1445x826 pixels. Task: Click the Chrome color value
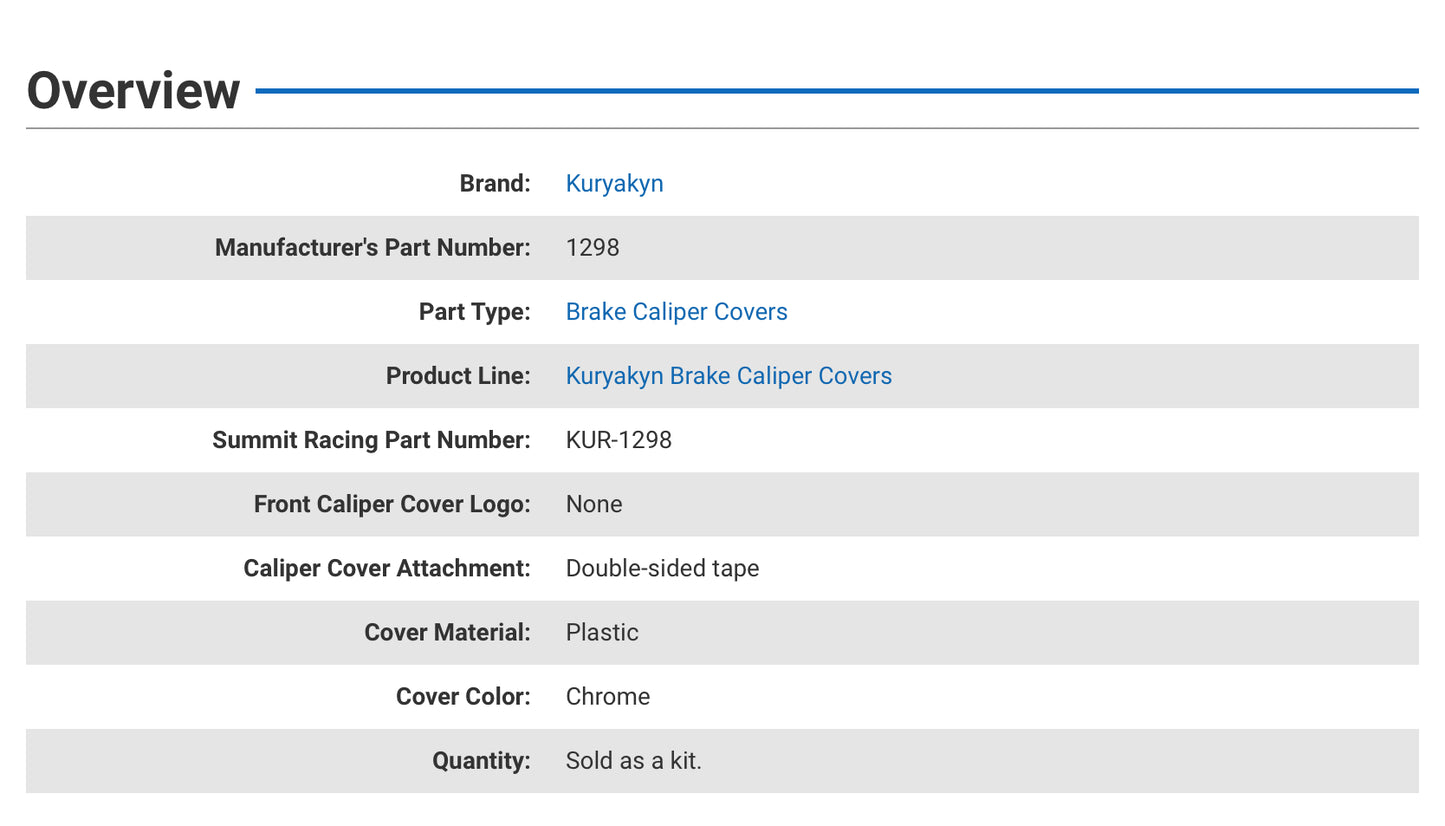608,696
